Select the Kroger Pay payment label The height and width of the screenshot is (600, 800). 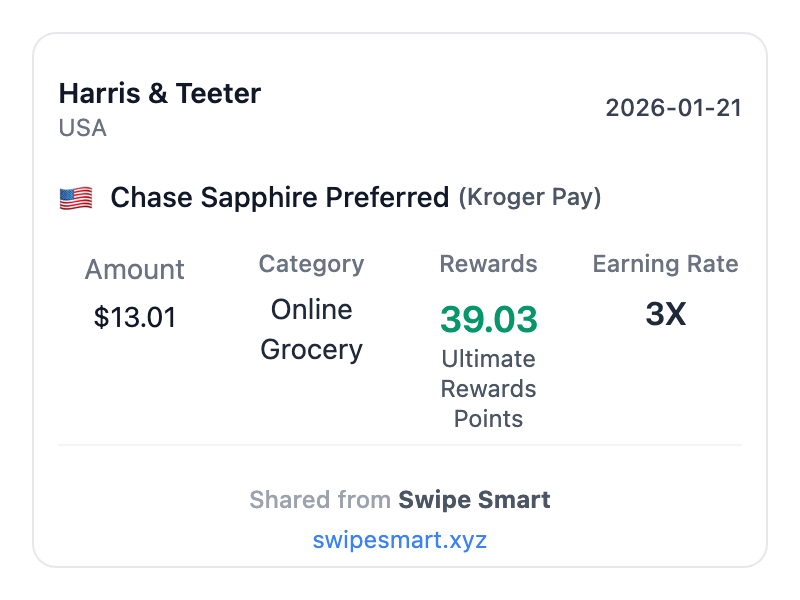tap(530, 198)
